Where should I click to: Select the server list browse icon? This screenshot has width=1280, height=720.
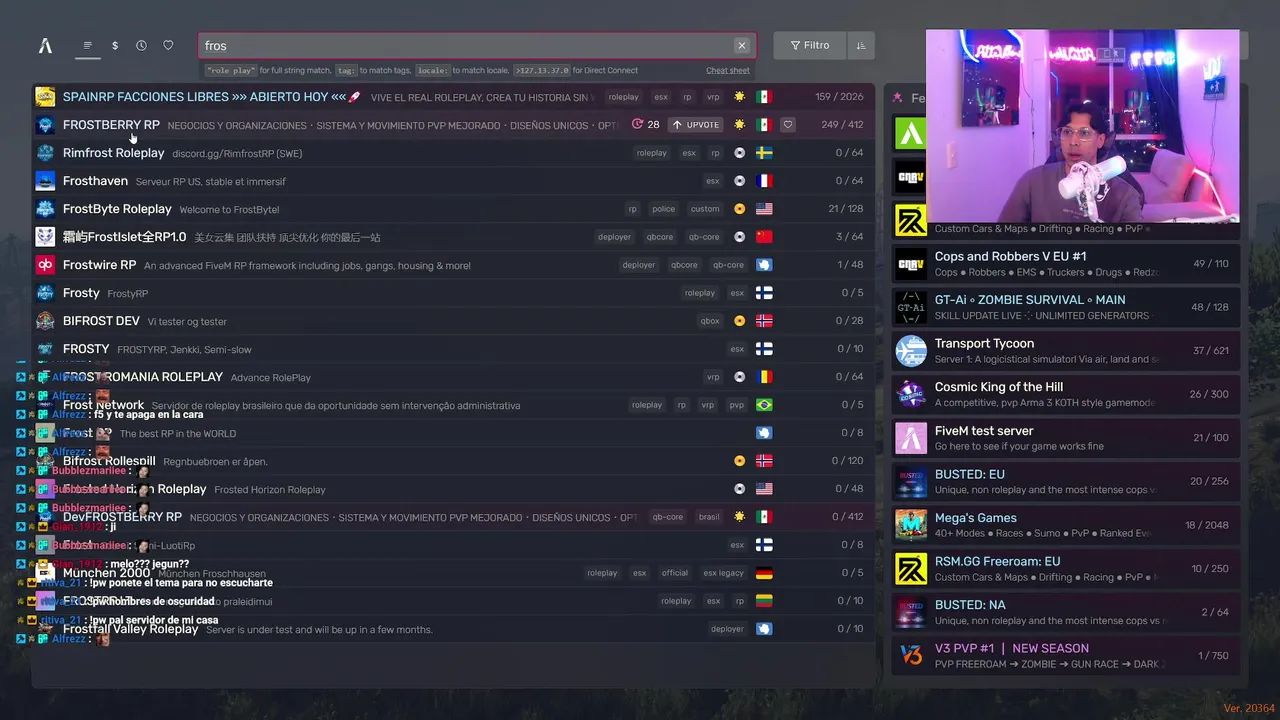88,45
